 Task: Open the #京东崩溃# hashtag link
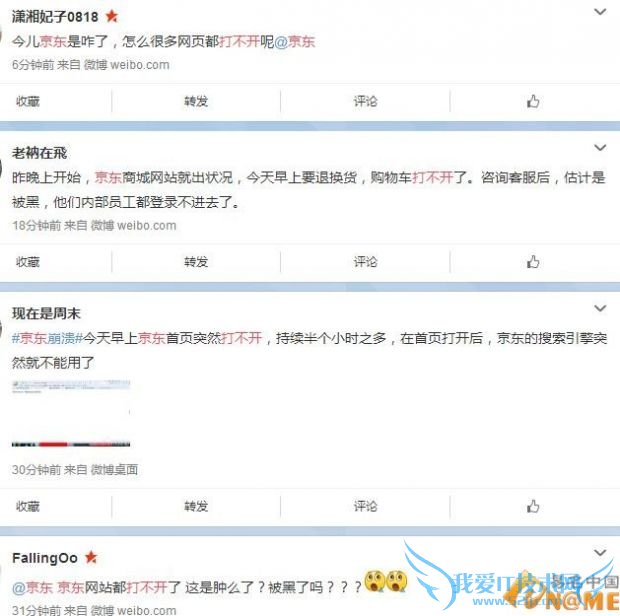click(47, 338)
